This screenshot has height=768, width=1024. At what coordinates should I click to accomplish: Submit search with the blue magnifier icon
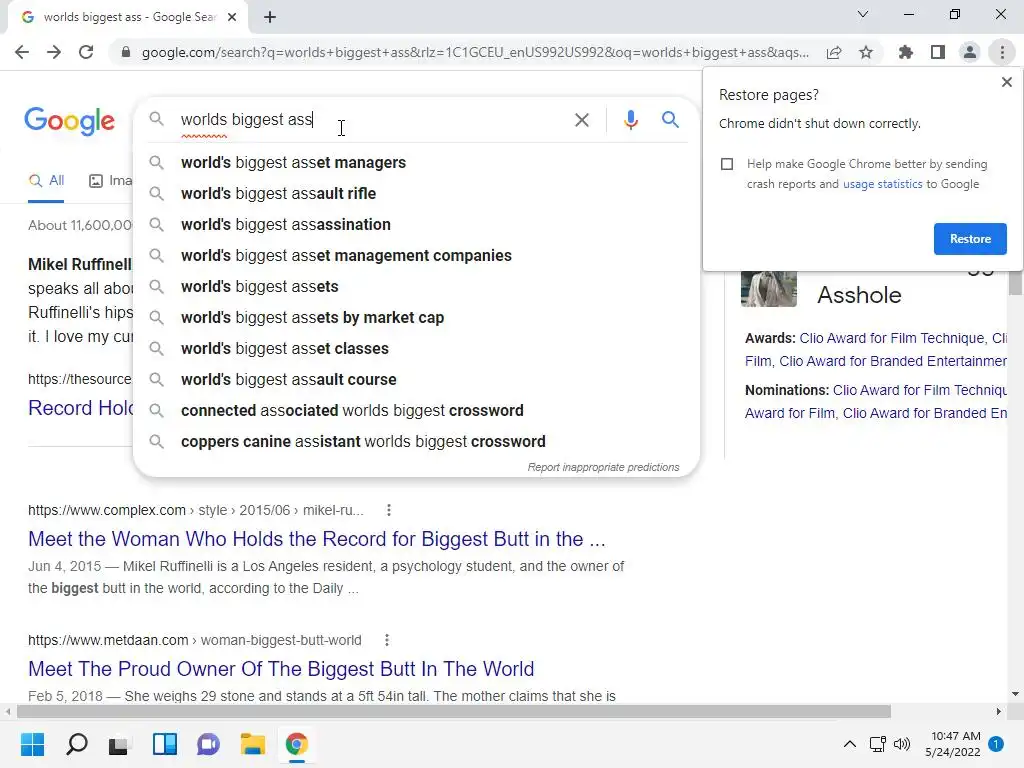pyautogui.click(x=670, y=120)
